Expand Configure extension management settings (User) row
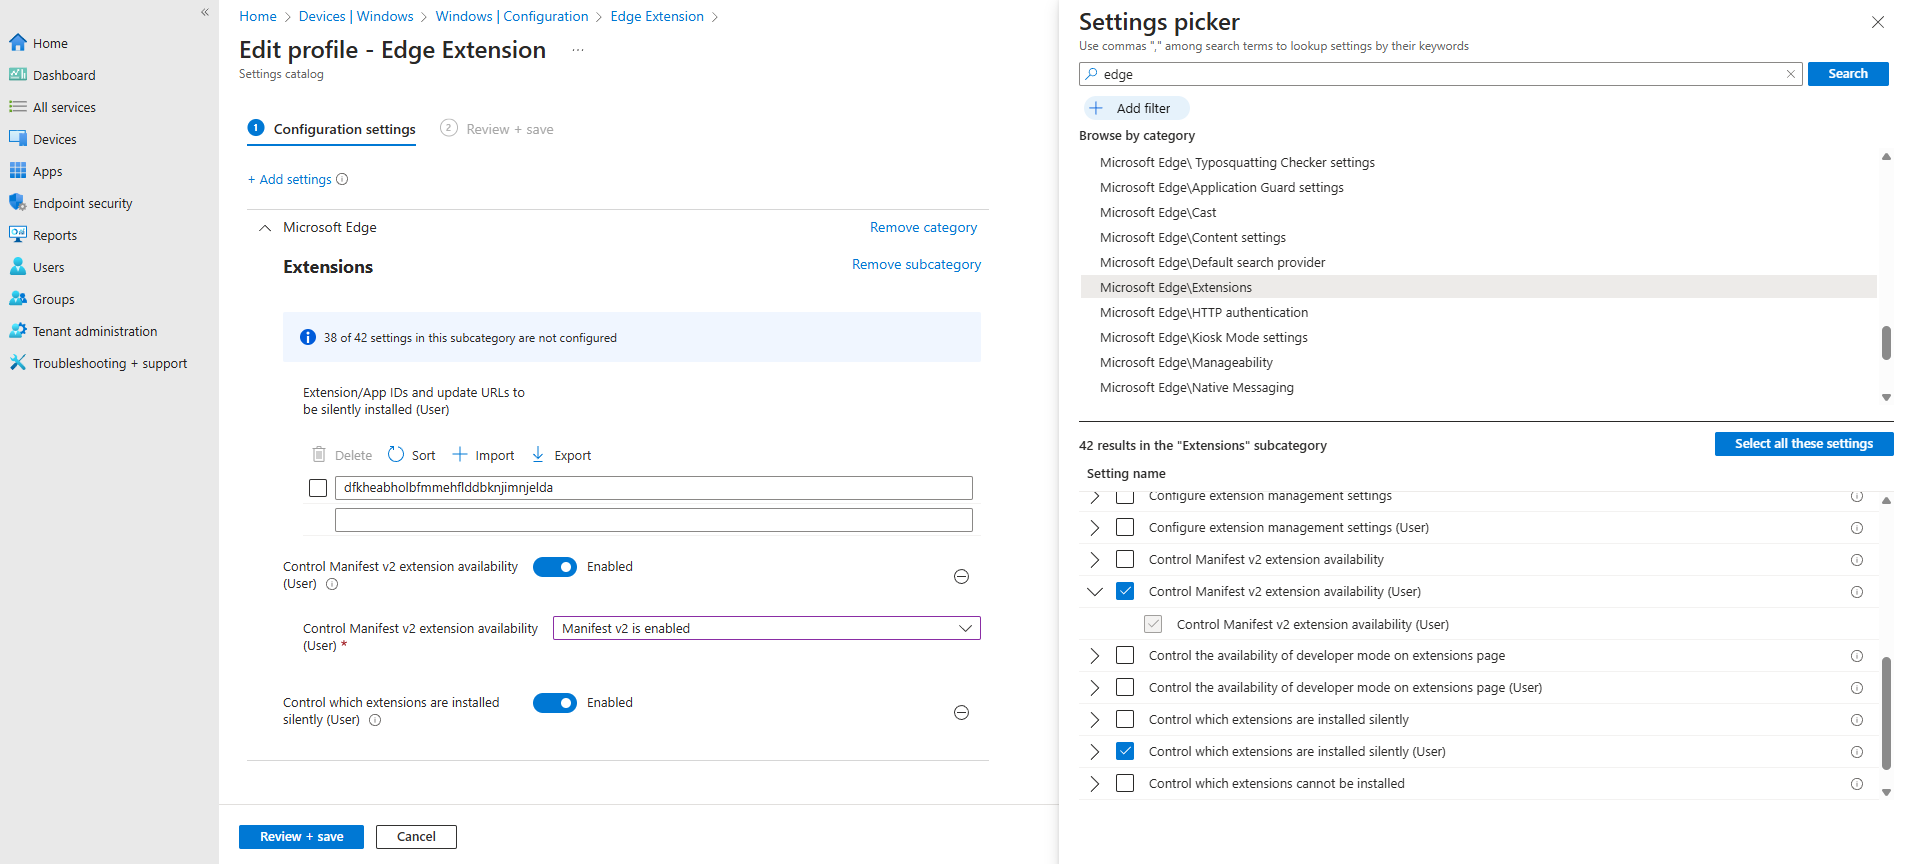The width and height of the screenshot is (1908, 864). click(1095, 527)
